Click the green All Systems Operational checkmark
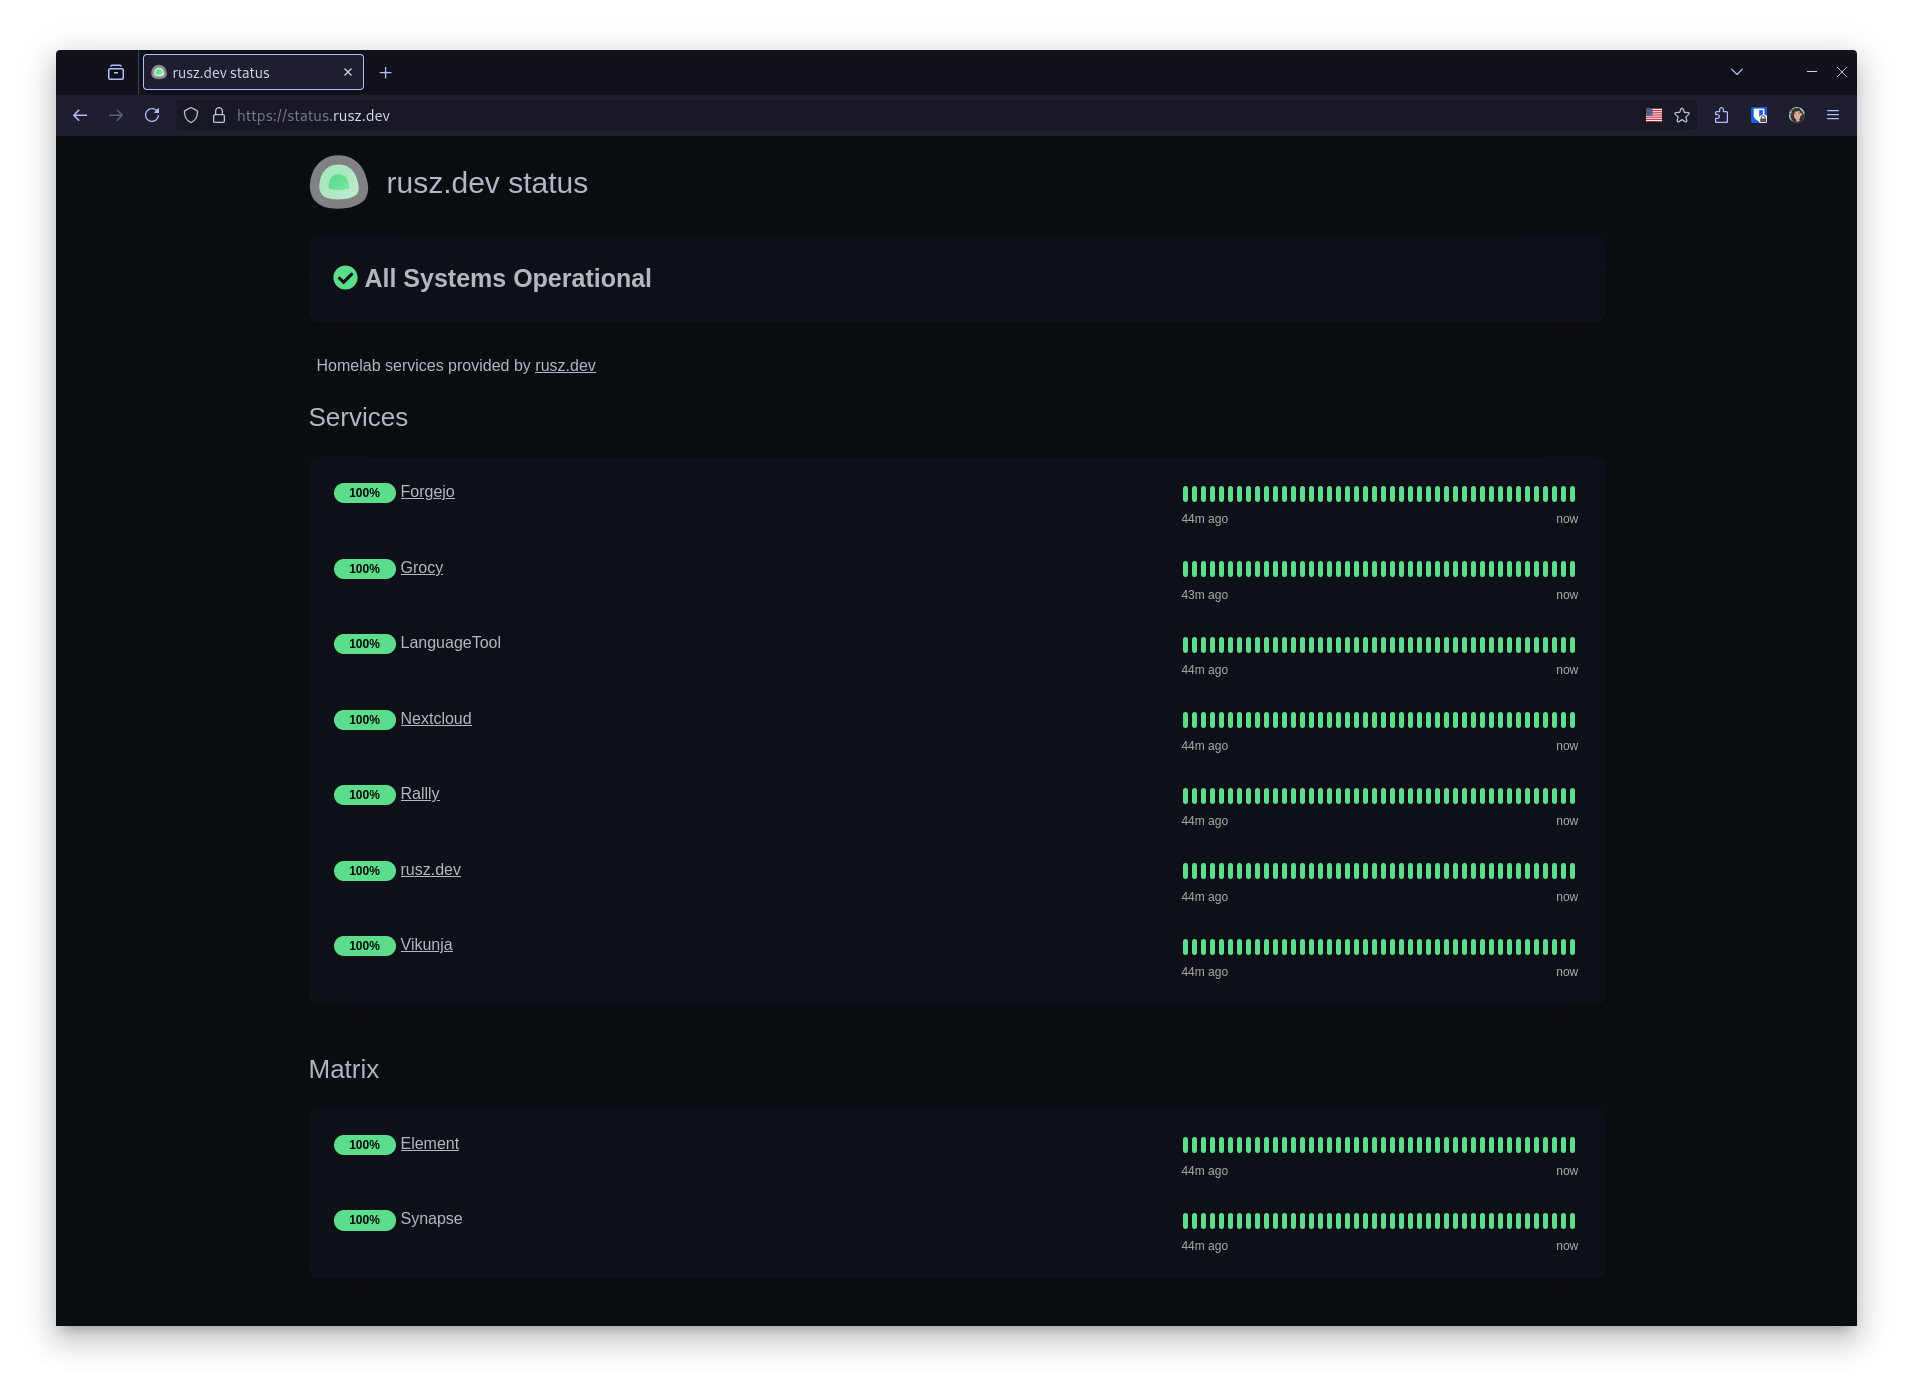1913x1388 pixels. pos(345,278)
